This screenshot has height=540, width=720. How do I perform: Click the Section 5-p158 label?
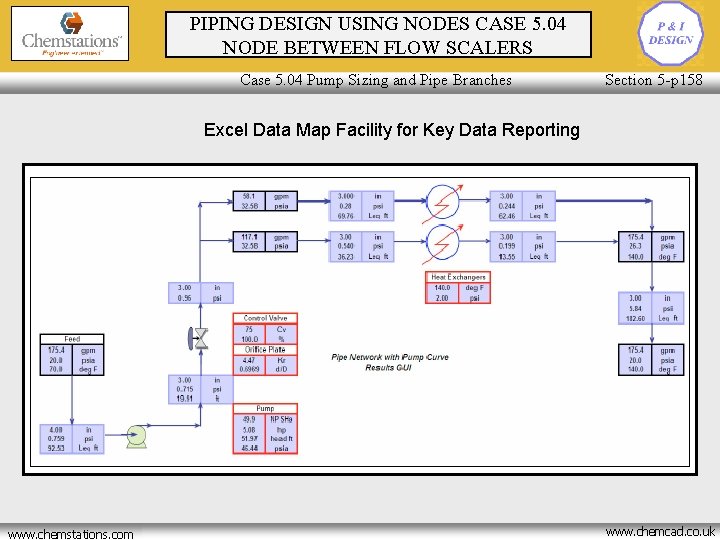point(653,80)
